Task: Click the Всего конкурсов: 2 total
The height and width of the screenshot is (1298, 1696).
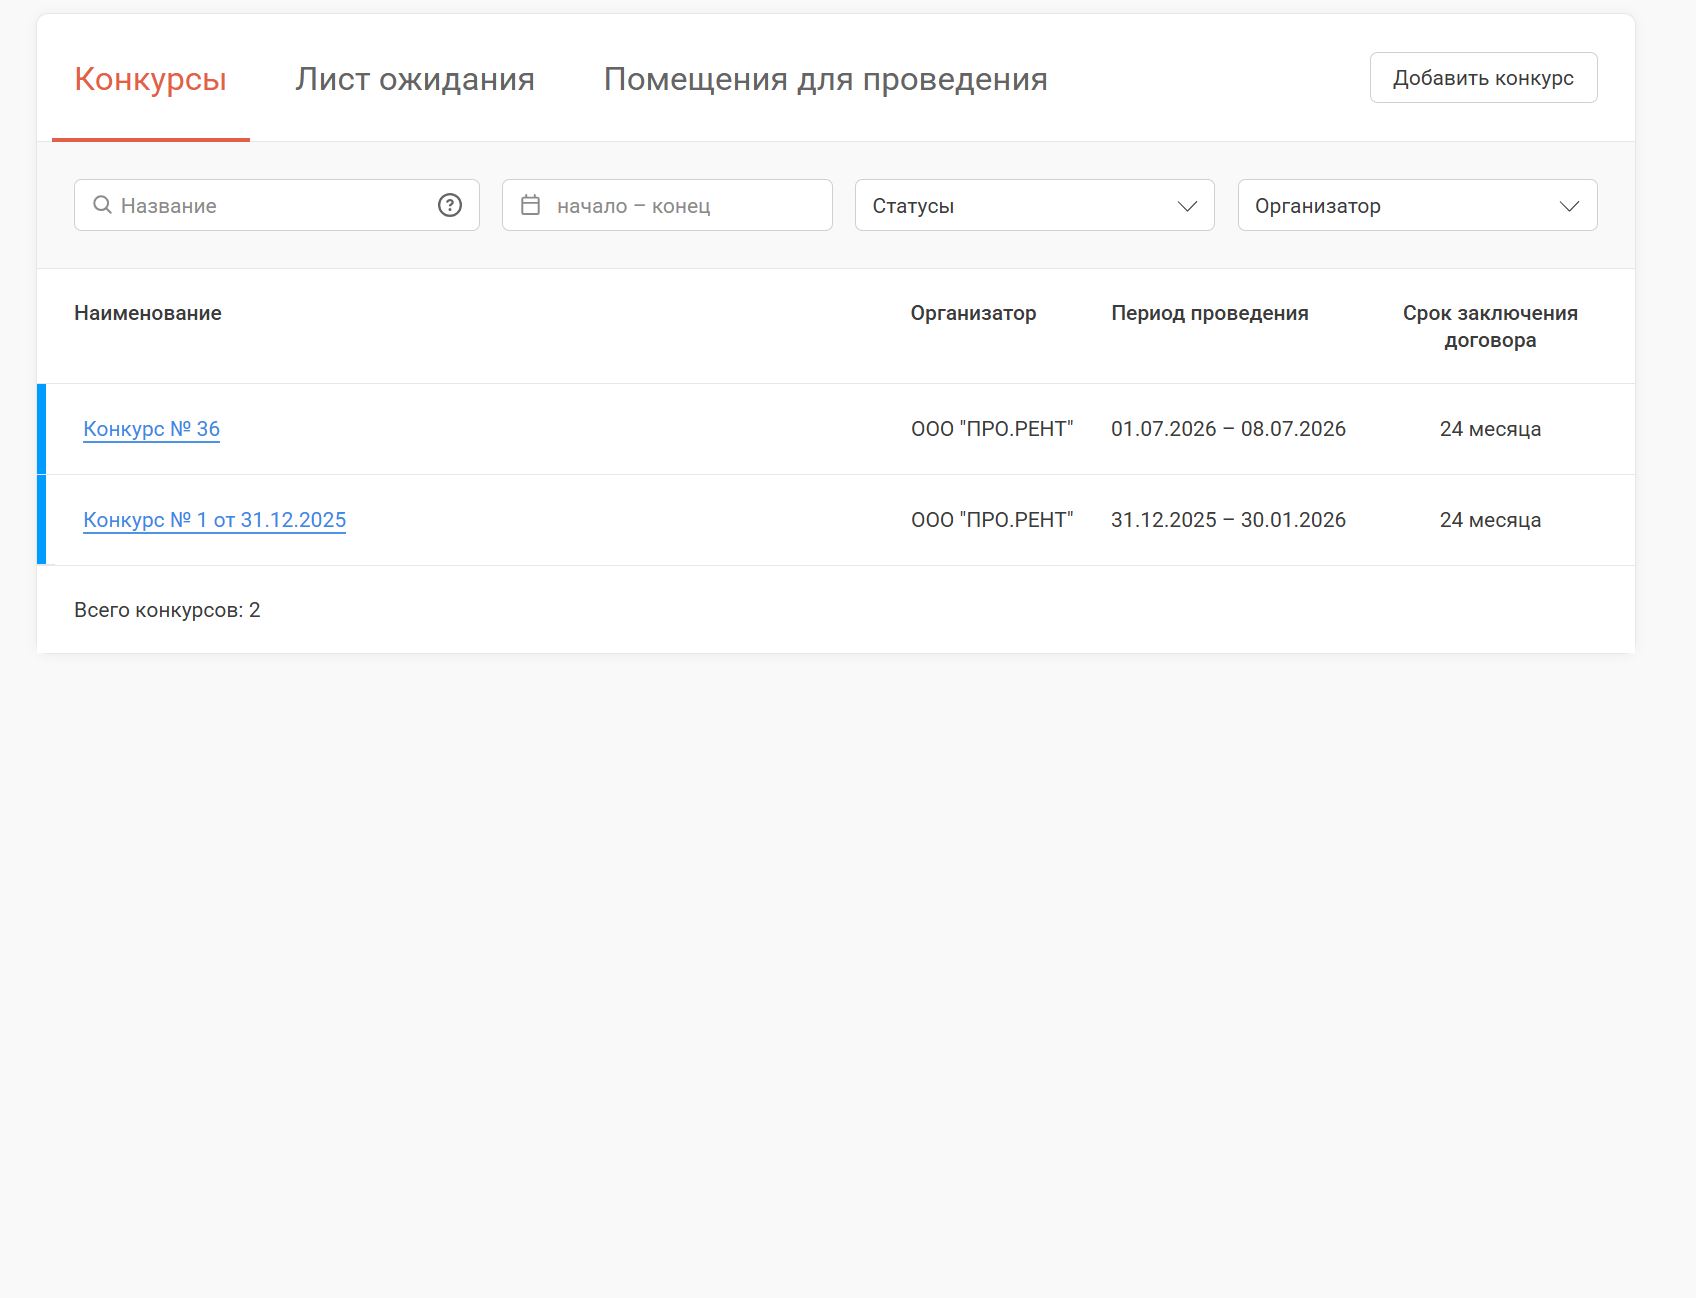Action: tap(167, 610)
